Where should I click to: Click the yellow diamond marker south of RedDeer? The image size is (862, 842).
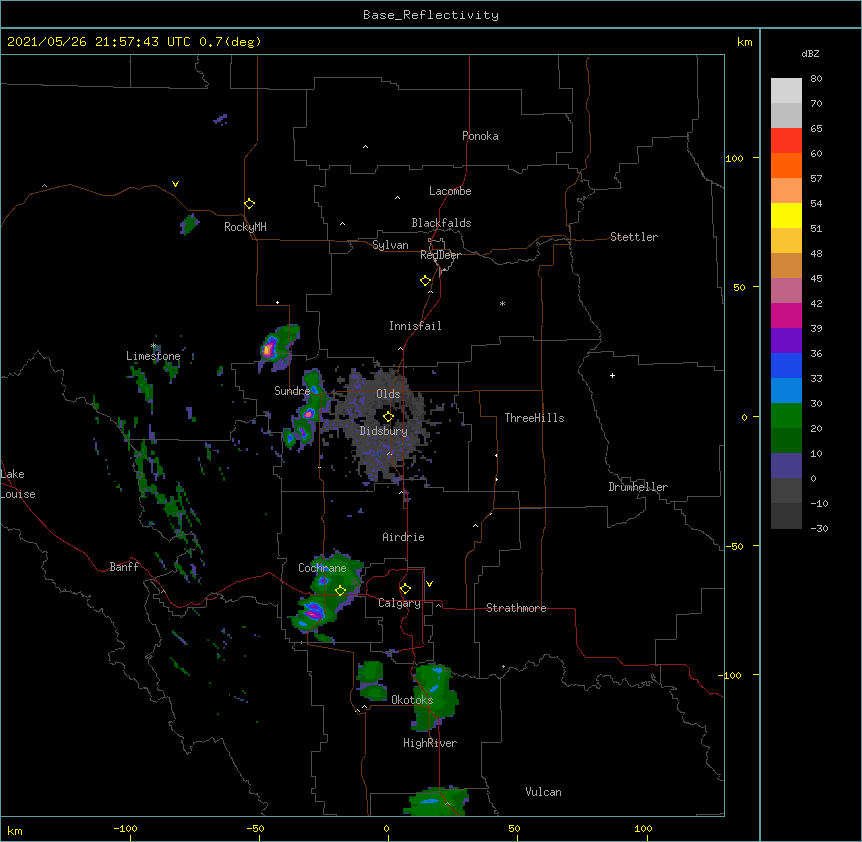pos(426,281)
